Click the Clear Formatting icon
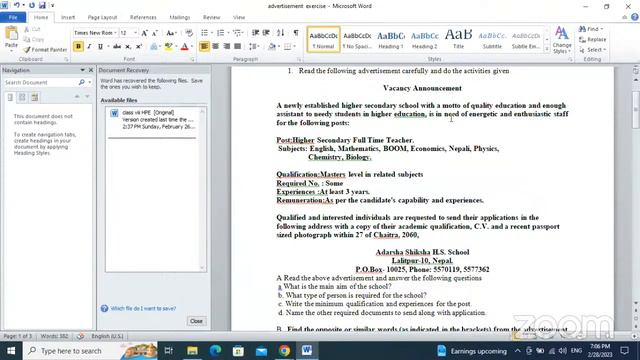The height and width of the screenshot is (360, 640). (189, 33)
